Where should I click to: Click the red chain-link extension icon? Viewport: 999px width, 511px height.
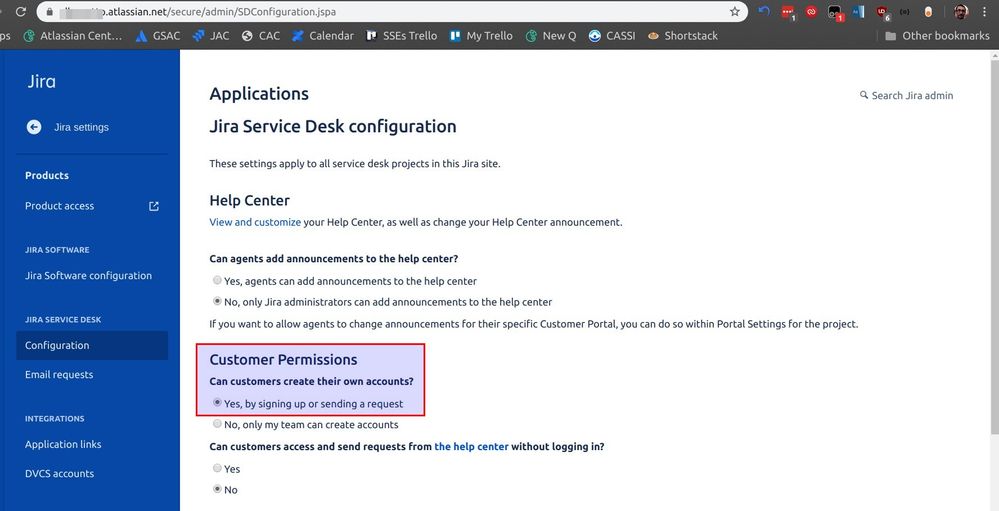[x=811, y=11]
